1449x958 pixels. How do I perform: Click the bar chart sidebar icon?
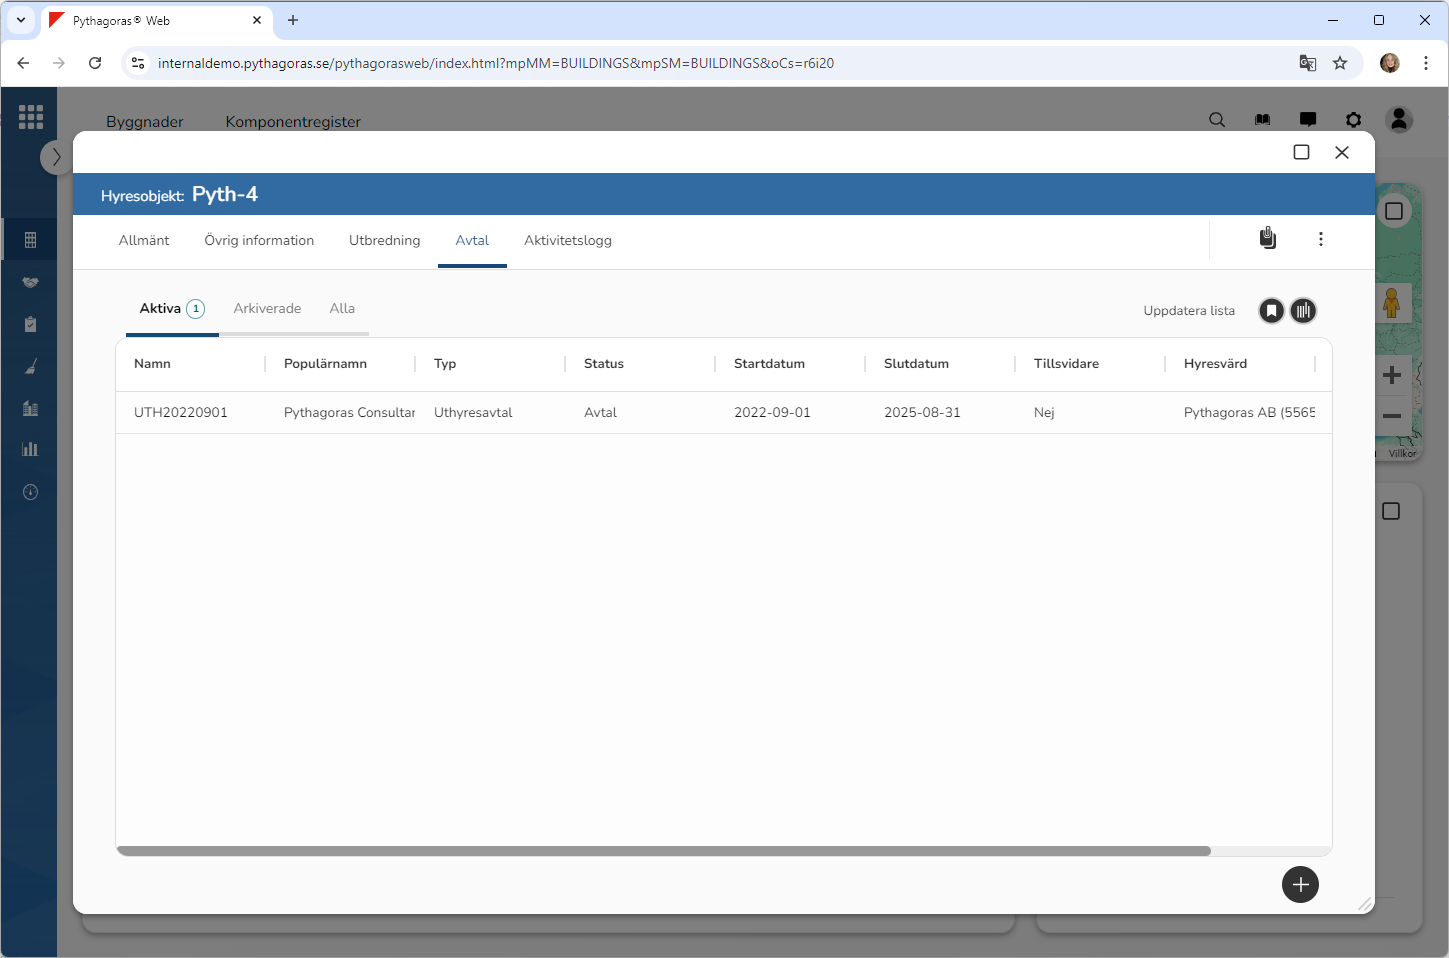pos(30,449)
